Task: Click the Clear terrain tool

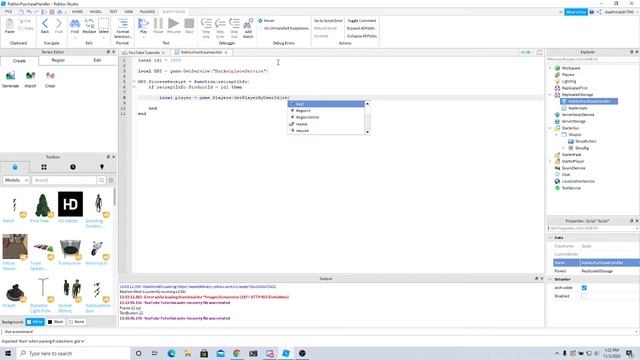Action: [x=50, y=76]
